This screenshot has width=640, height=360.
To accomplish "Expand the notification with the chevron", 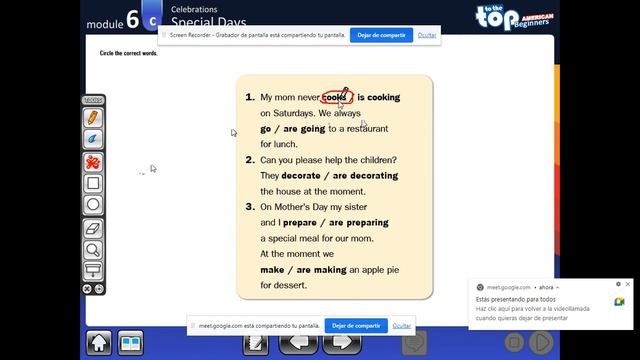I will point(558,287).
